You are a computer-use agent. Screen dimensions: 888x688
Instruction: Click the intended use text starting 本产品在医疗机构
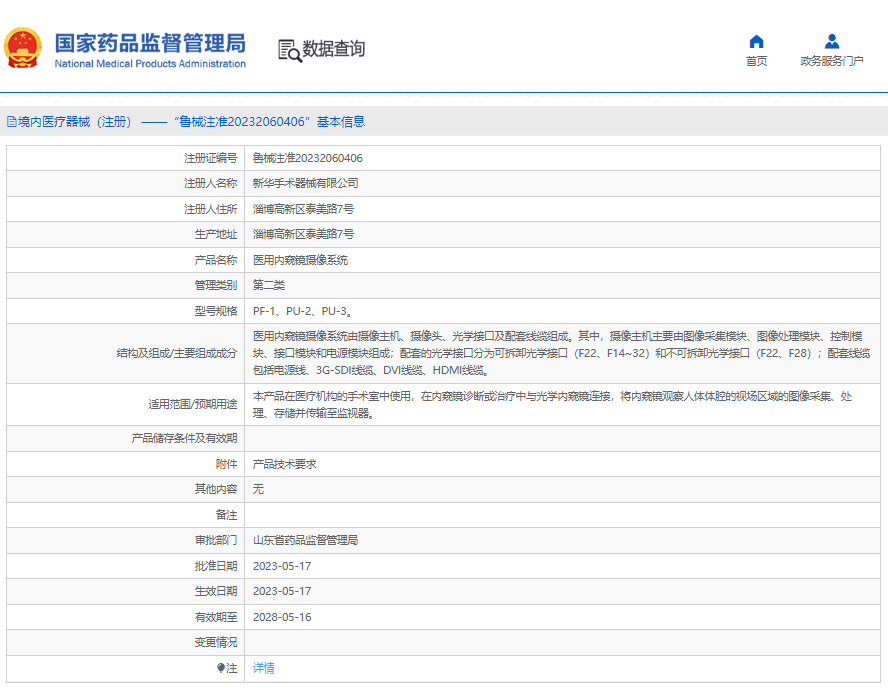point(552,404)
